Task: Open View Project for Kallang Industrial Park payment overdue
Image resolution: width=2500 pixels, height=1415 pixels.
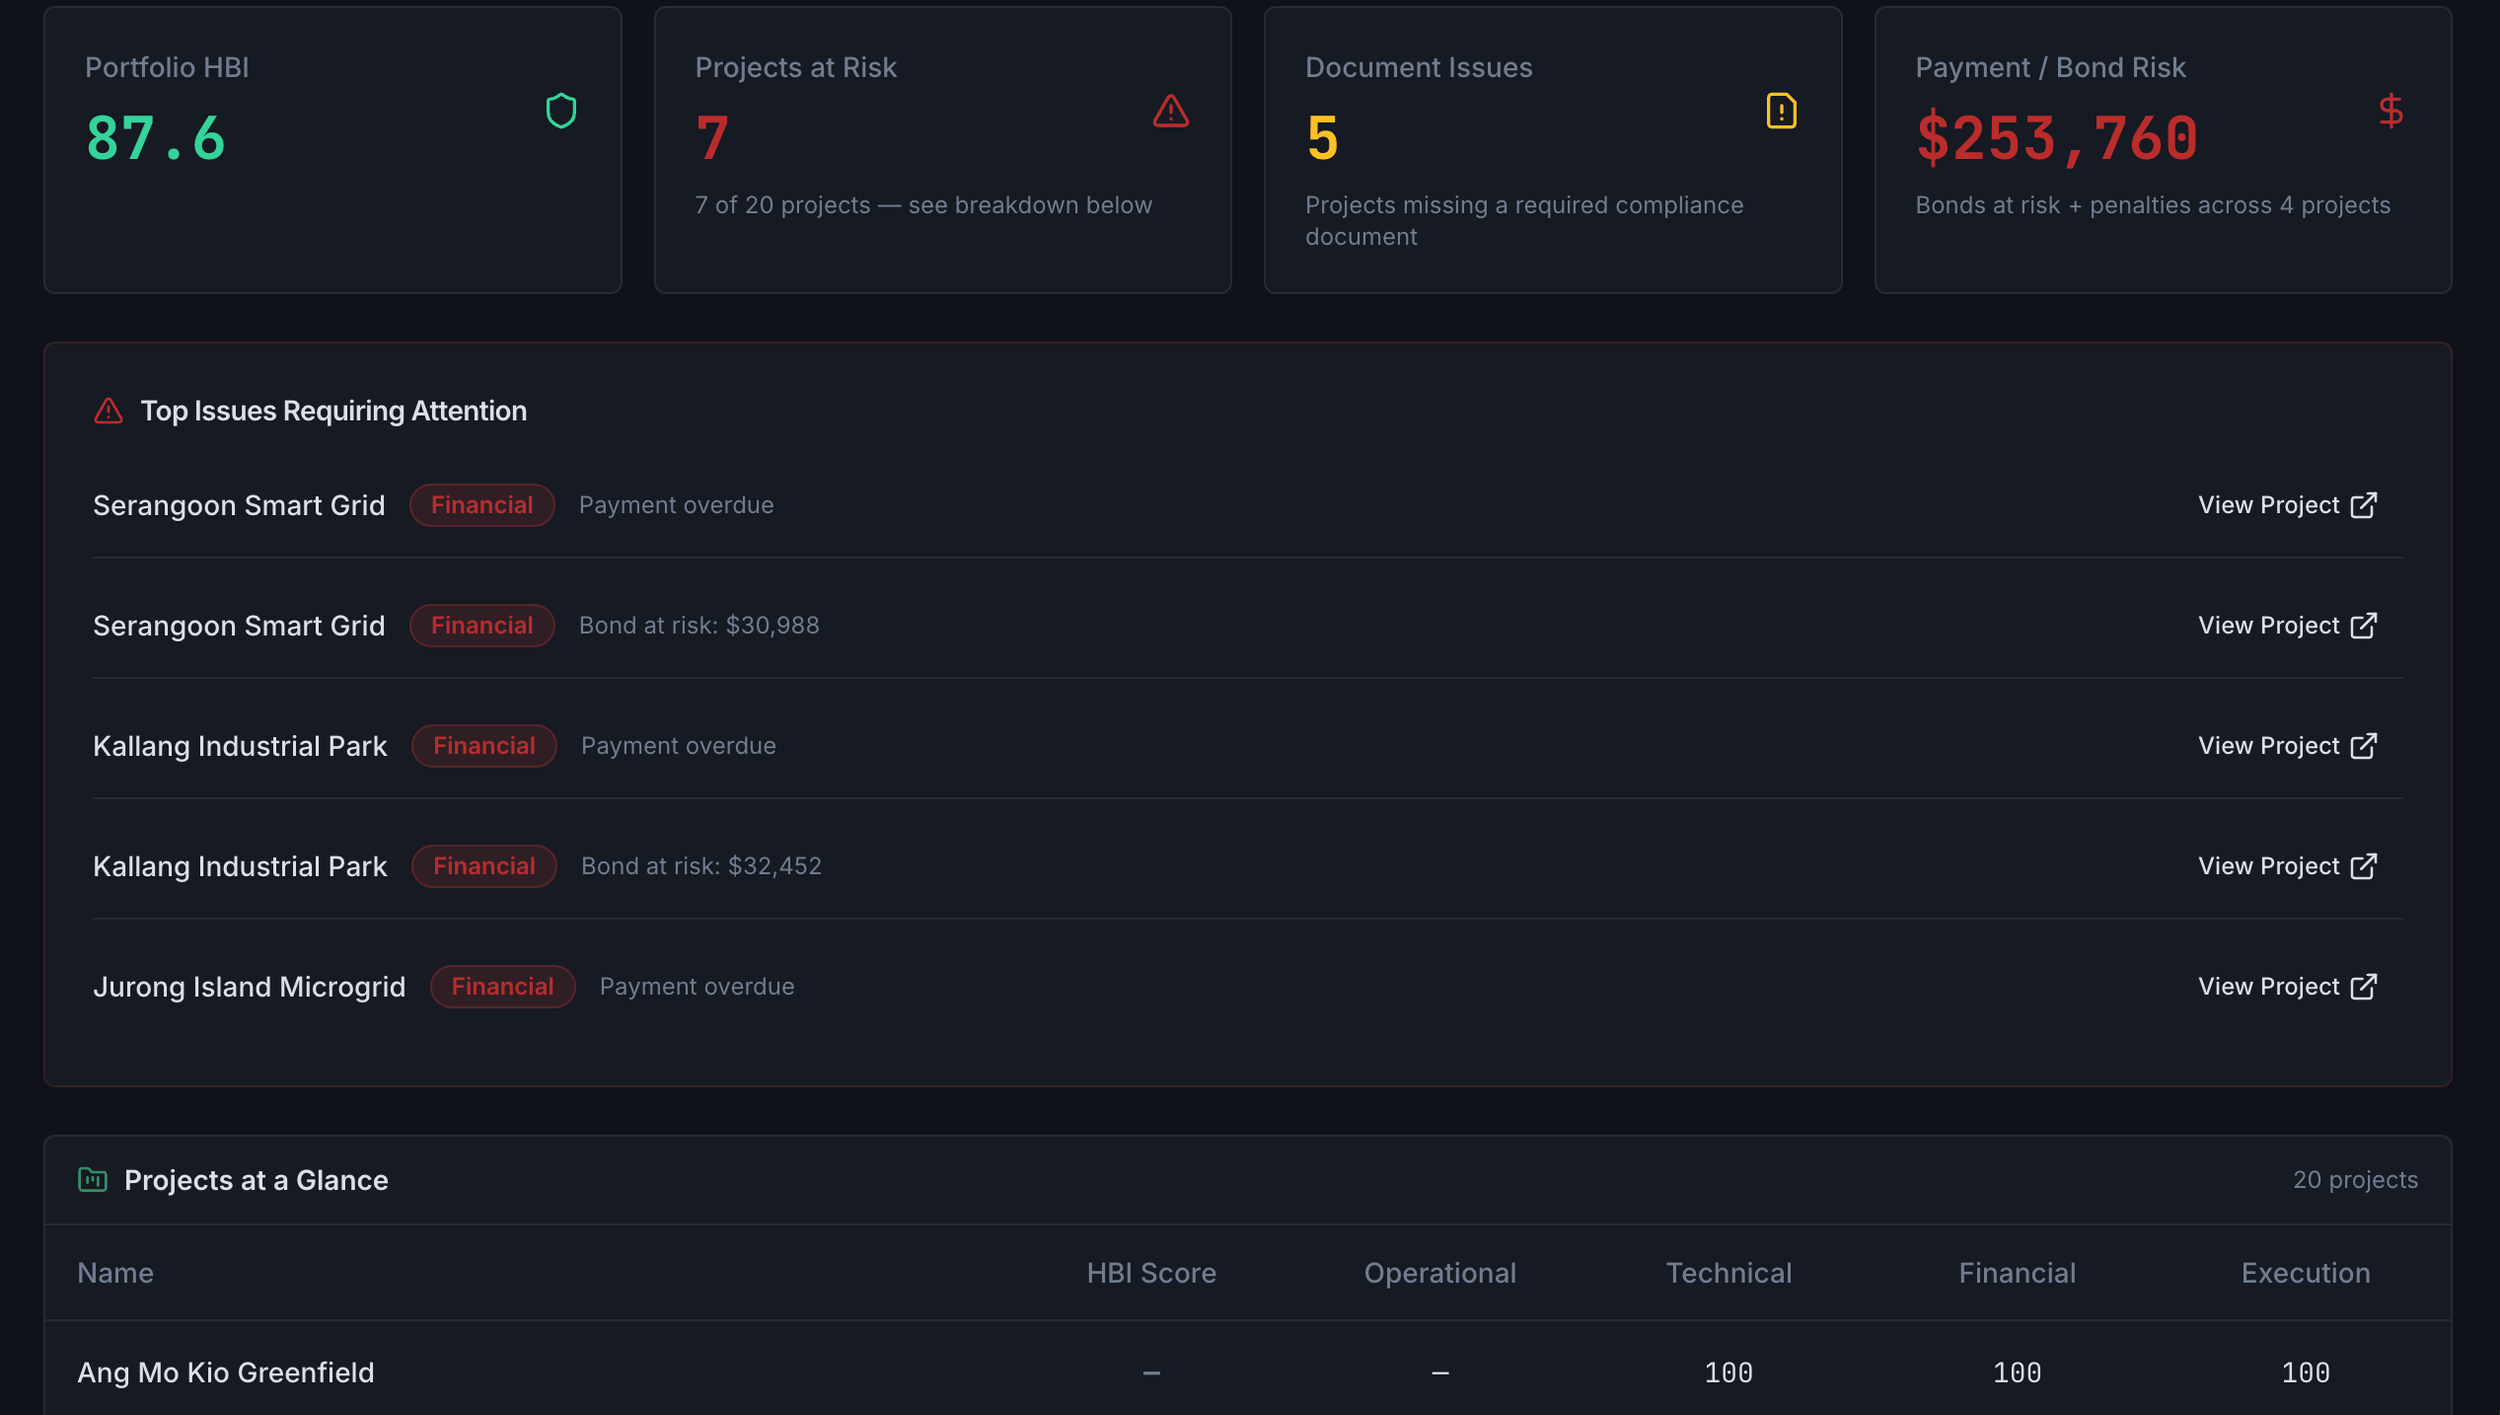Action: tap(2287, 746)
